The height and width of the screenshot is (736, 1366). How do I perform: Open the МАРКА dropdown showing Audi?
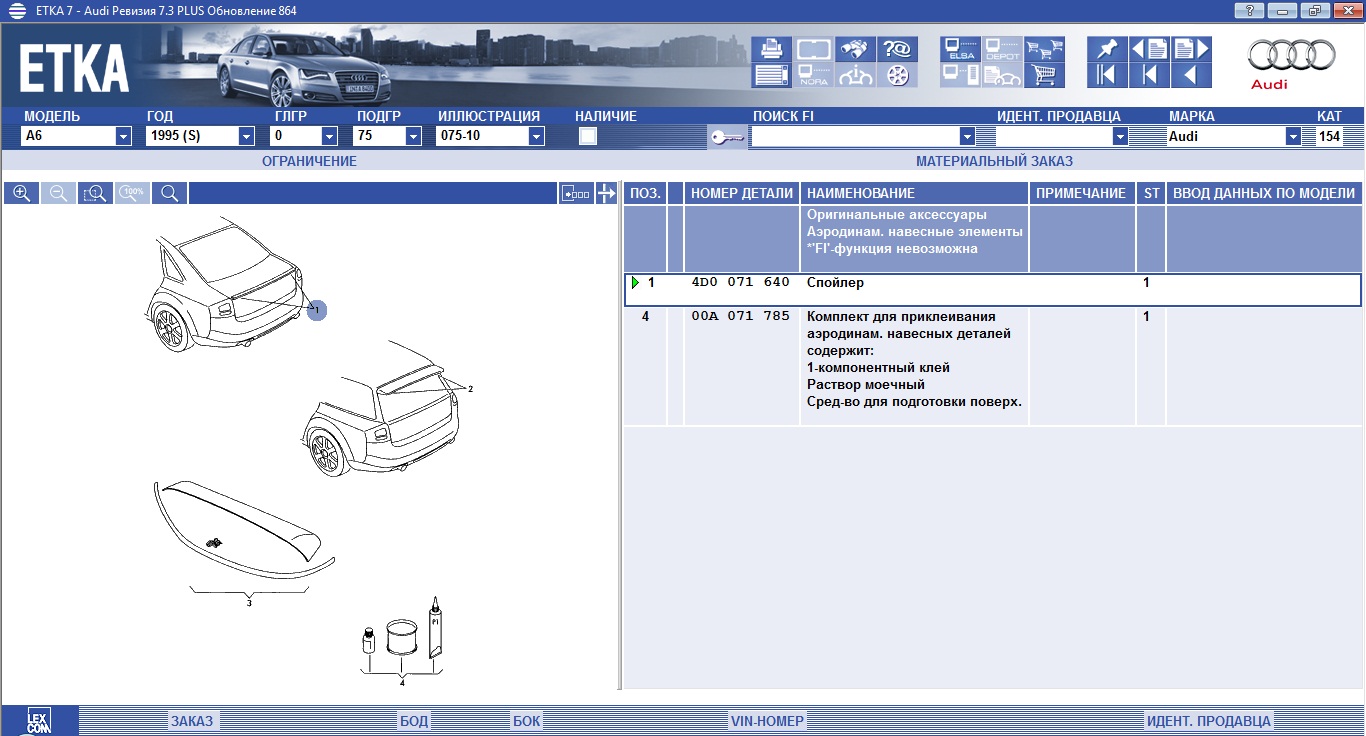click(1293, 136)
